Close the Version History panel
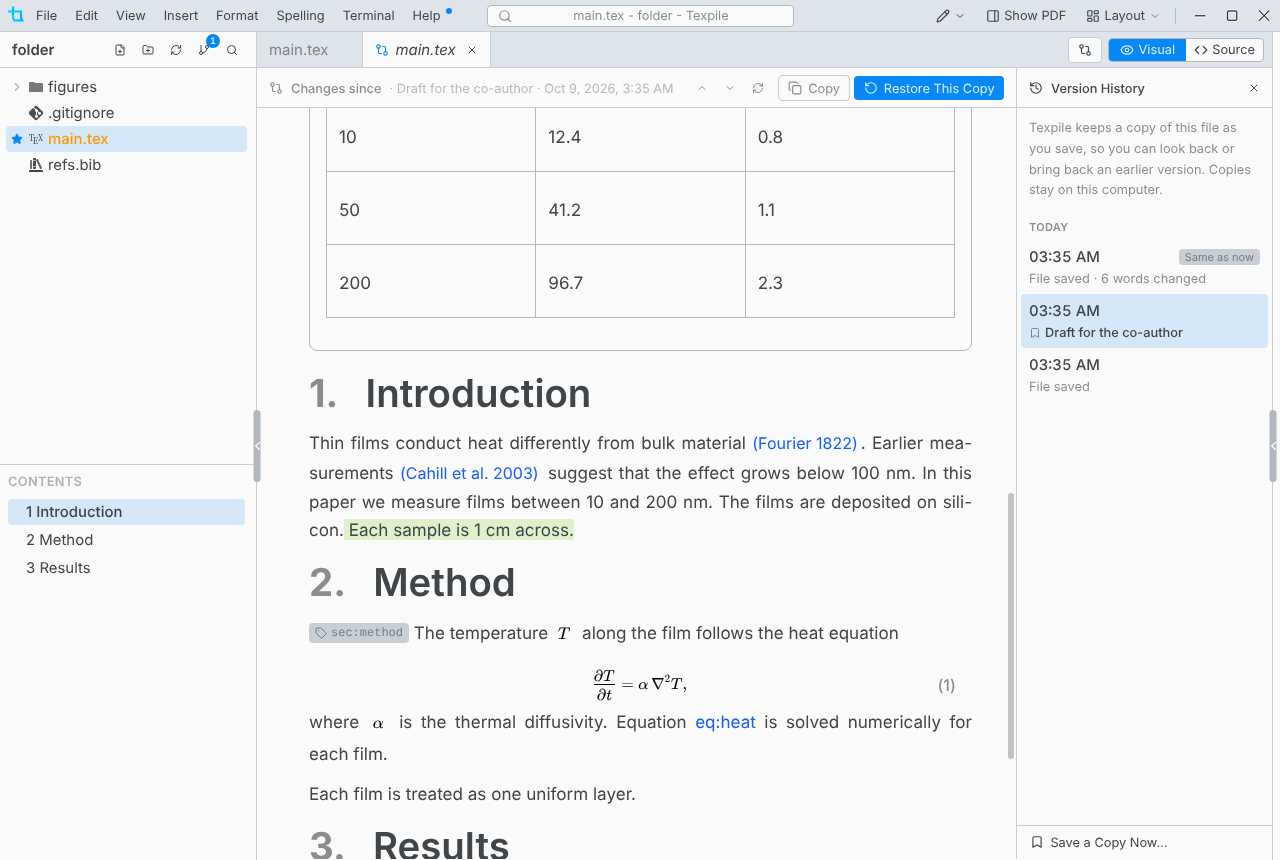Image resolution: width=1280 pixels, height=860 pixels. click(x=1254, y=88)
